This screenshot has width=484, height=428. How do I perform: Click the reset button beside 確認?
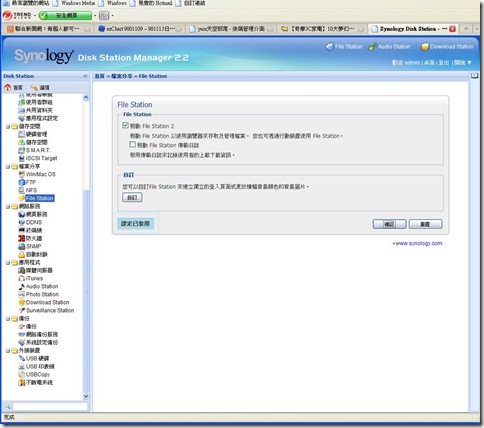[x=425, y=224]
